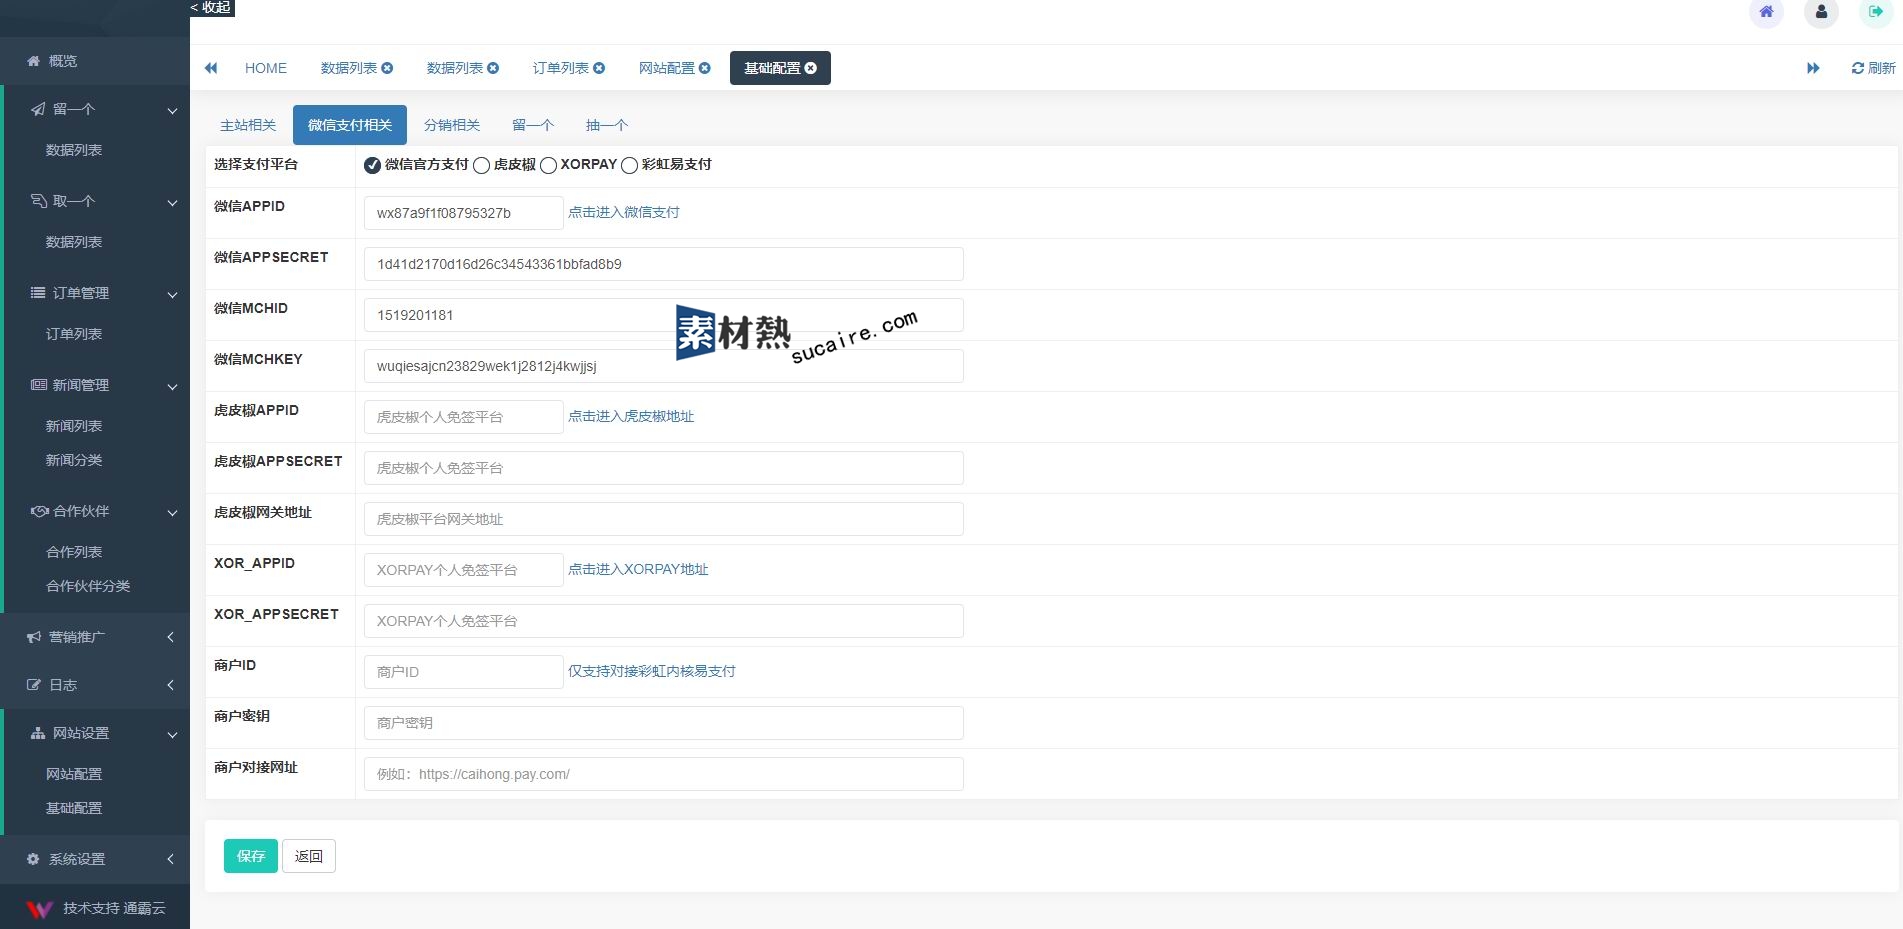Open 基础配置 in the sidebar
This screenshot has width=1903, height=929.
[x=74, y=808]
